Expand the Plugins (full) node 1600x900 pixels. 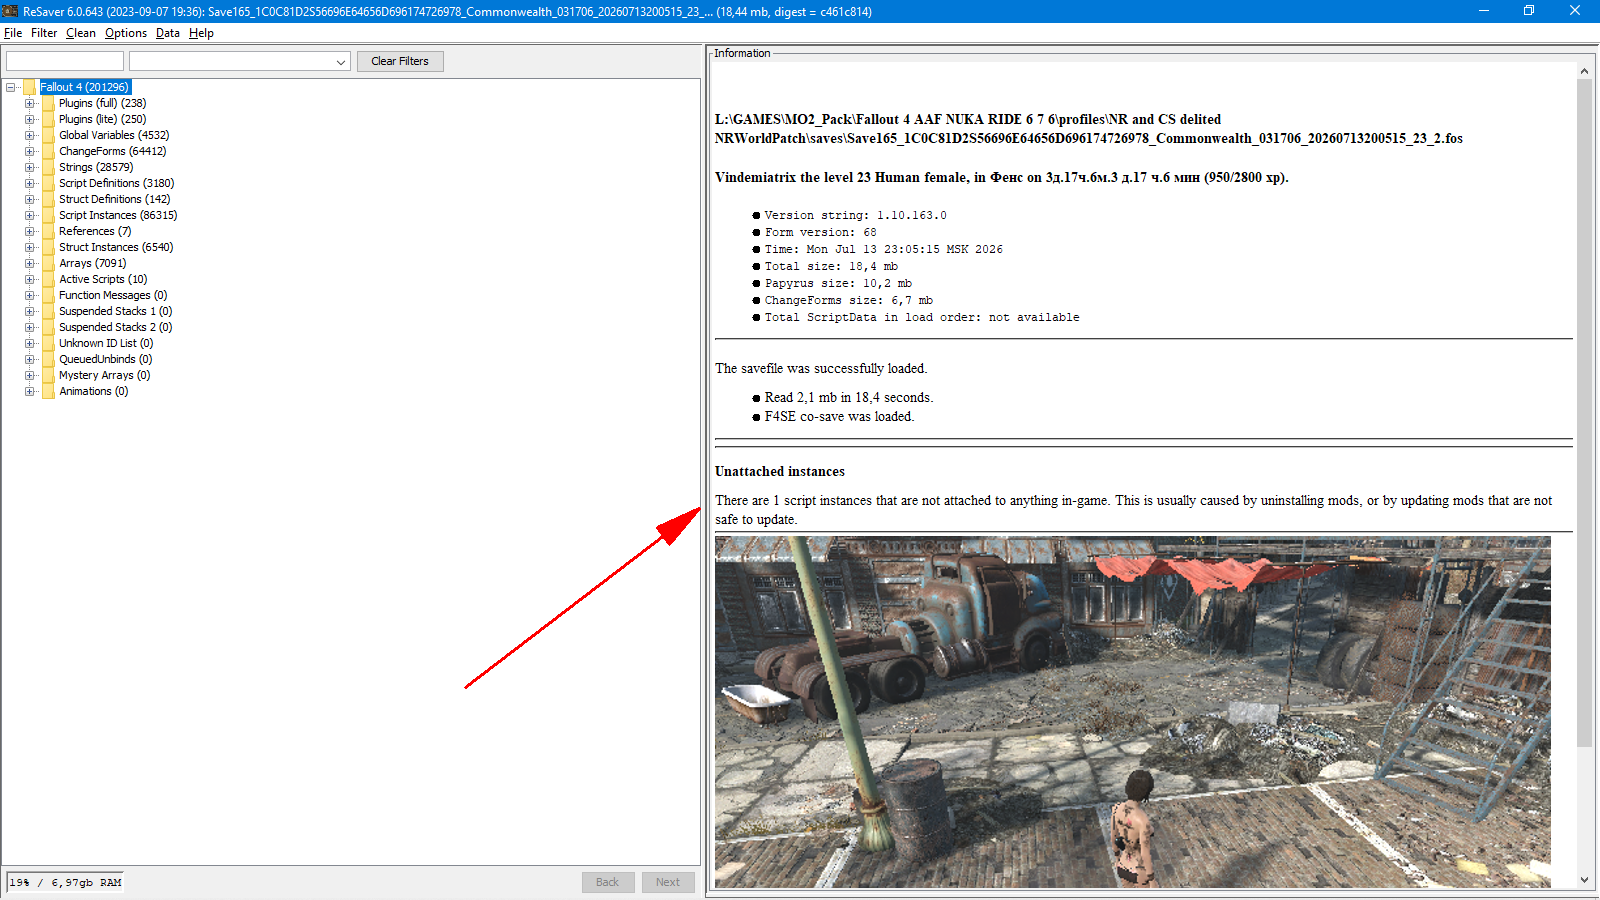point(30,103)
